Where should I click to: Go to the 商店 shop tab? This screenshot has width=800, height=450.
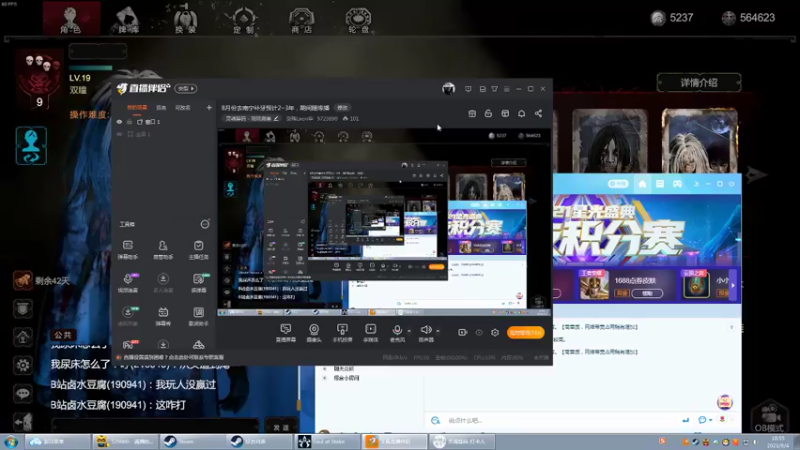[x=302, y=19]
